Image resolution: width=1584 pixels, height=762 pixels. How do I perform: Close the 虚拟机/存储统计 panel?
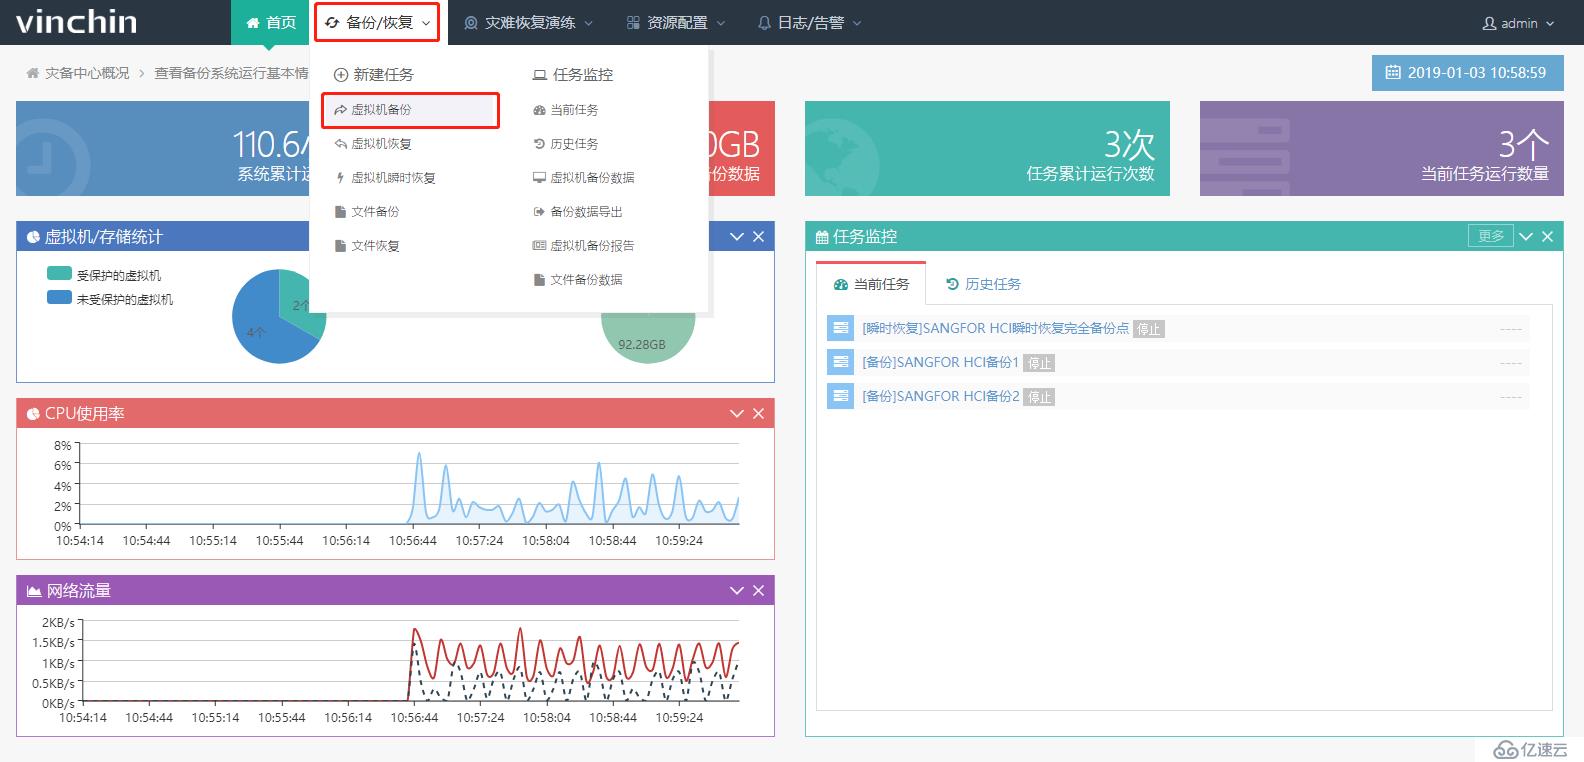759,237
